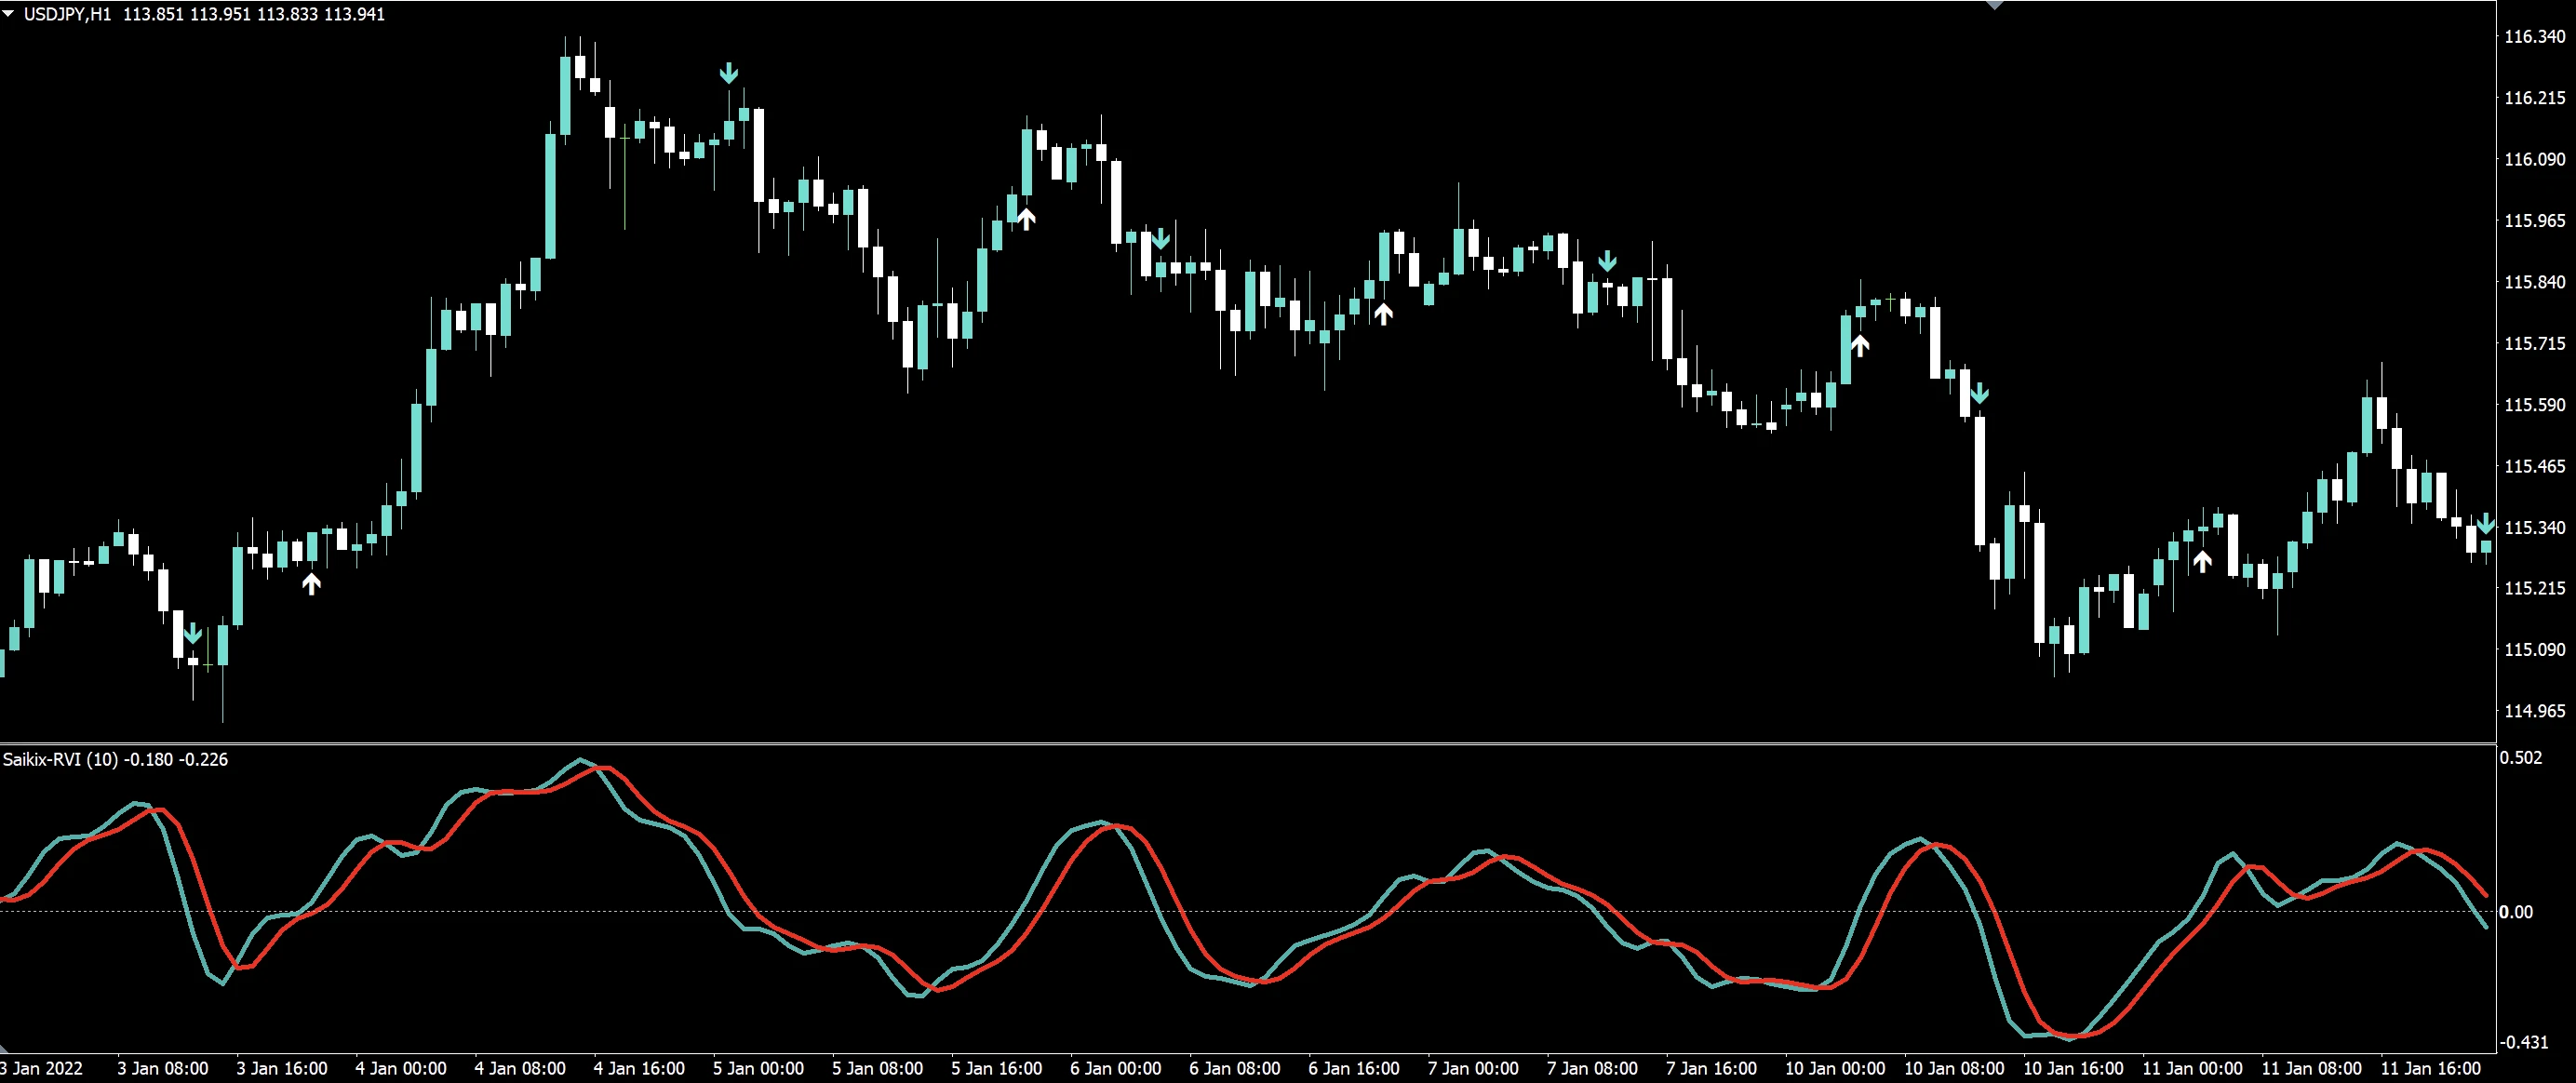
Task: Click the 116.340 price label on the price axis
Action: click(x=2534, y=37)
